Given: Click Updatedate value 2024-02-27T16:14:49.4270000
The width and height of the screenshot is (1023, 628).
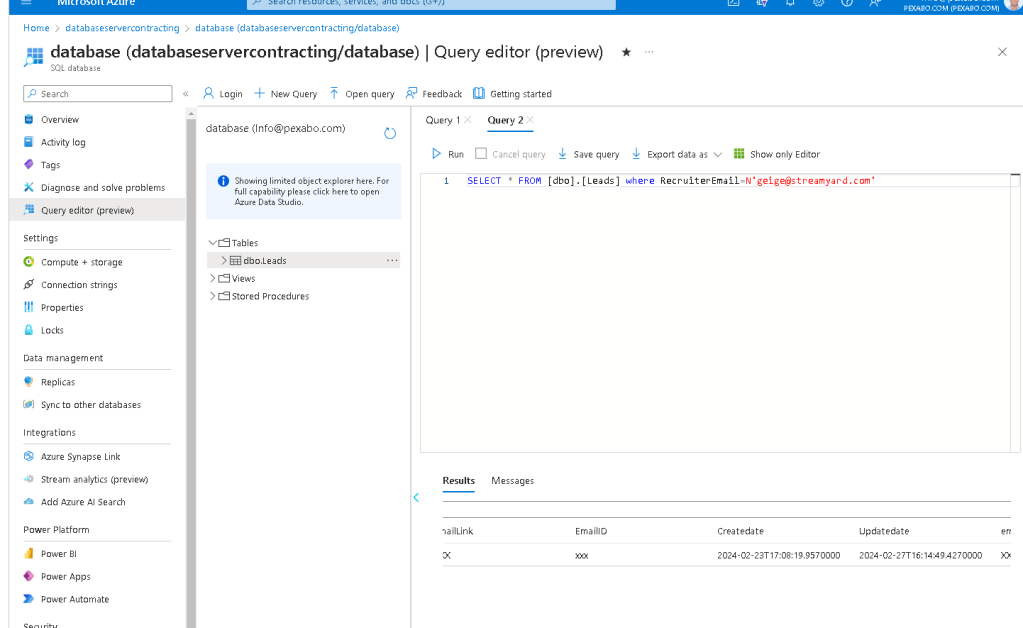Looking at the screenshot, I should click(x=920, y=556).
